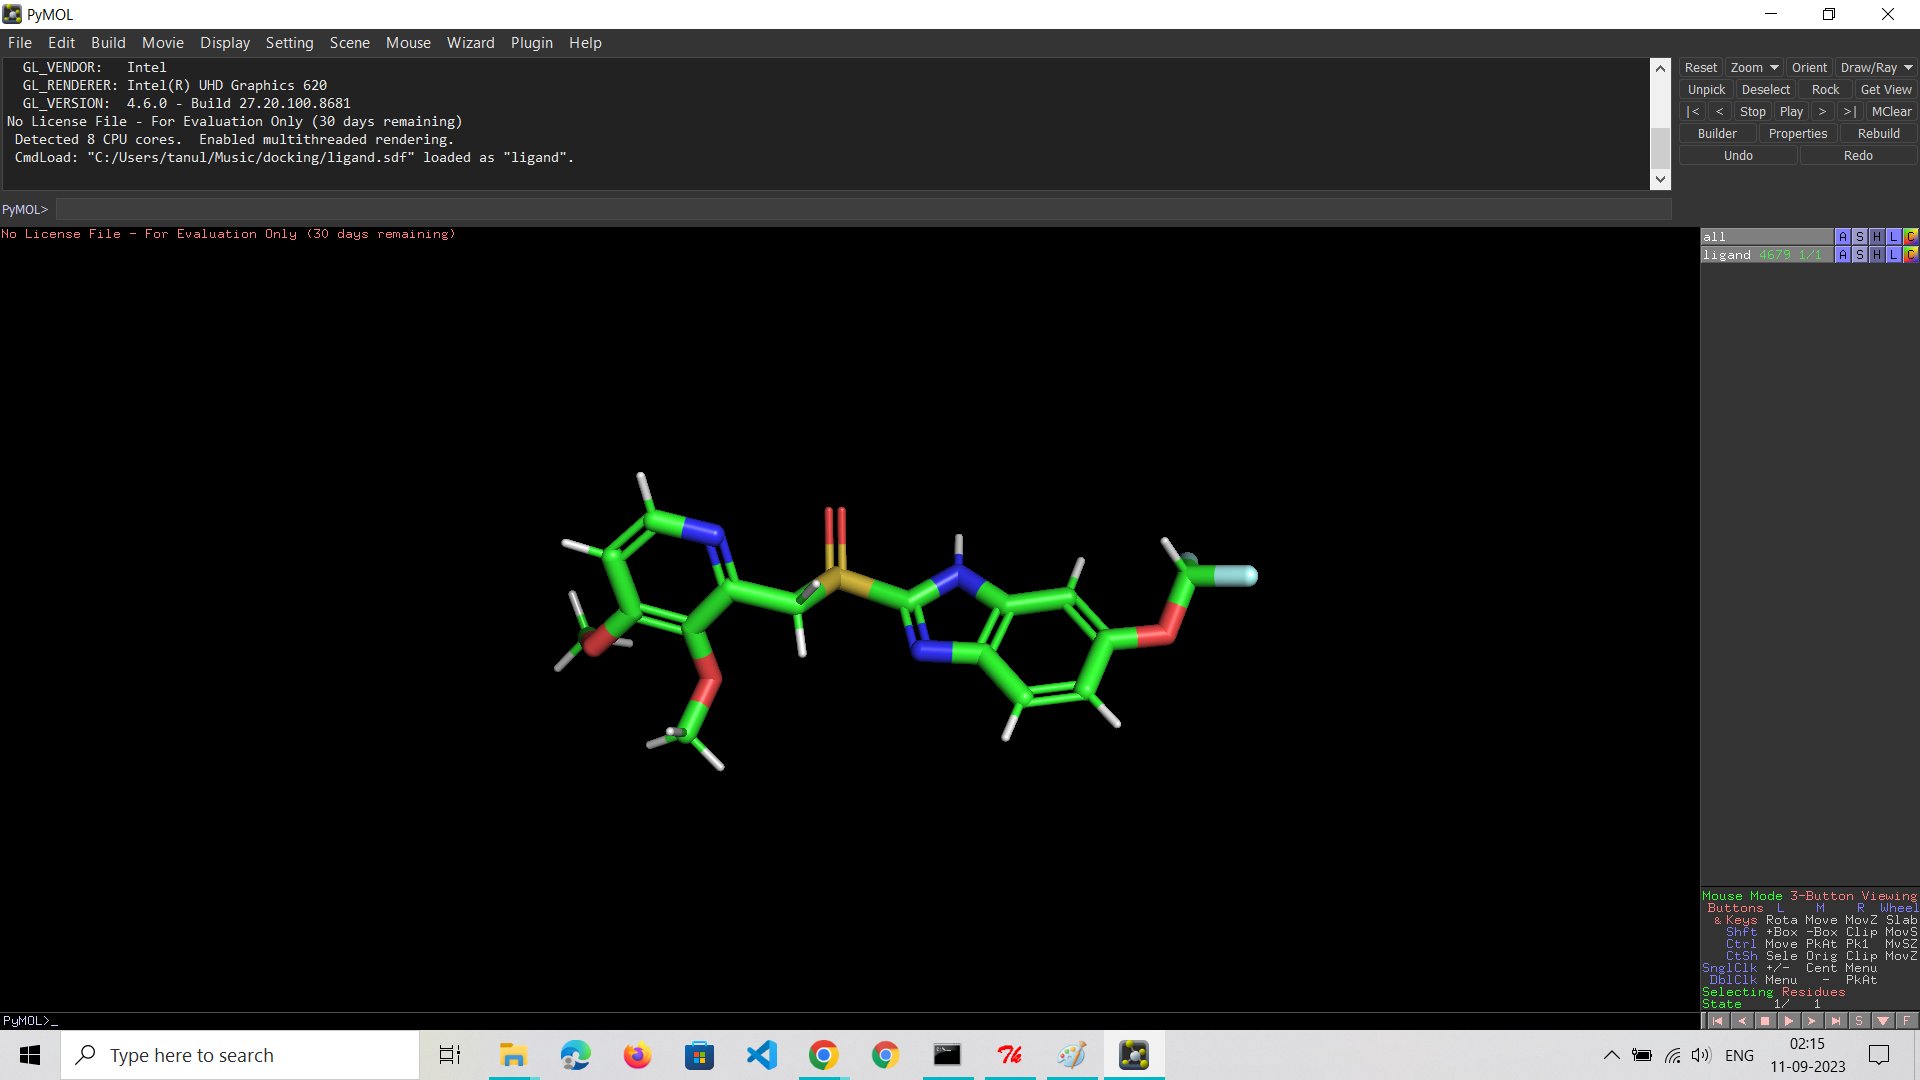Image resolution: width=1920 pixels, height=1080 pixels.
Task: Toggle fullscreen with F icon in bottom bar
Action: pyautogui.click(x=1906, y=1021)
